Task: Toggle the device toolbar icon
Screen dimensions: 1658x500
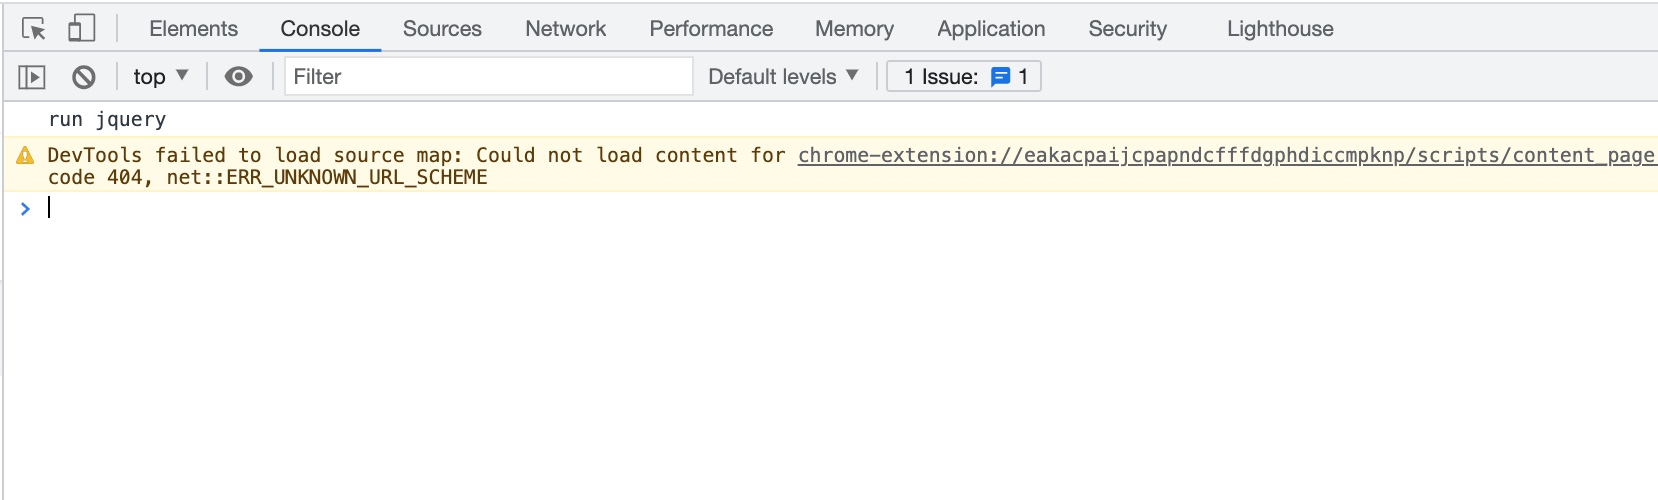Action: [81, 28]
